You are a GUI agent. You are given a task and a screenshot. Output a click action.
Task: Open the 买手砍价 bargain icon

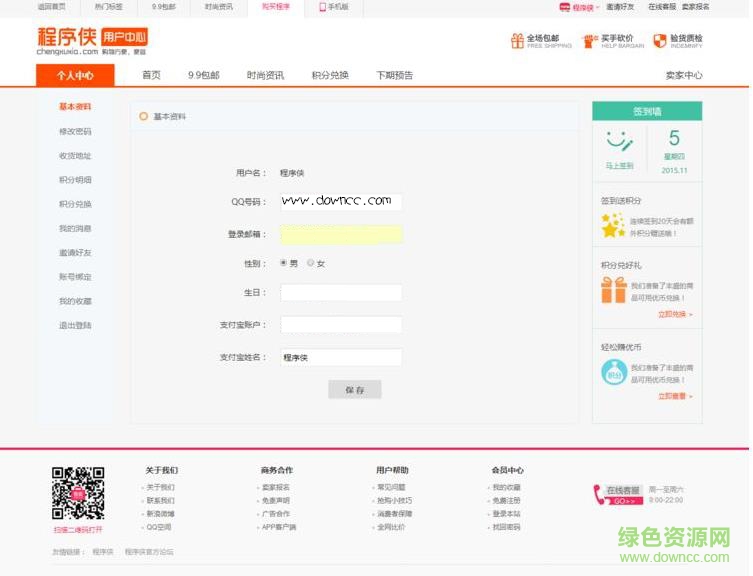pyautogui.click(x=589, y=41)
